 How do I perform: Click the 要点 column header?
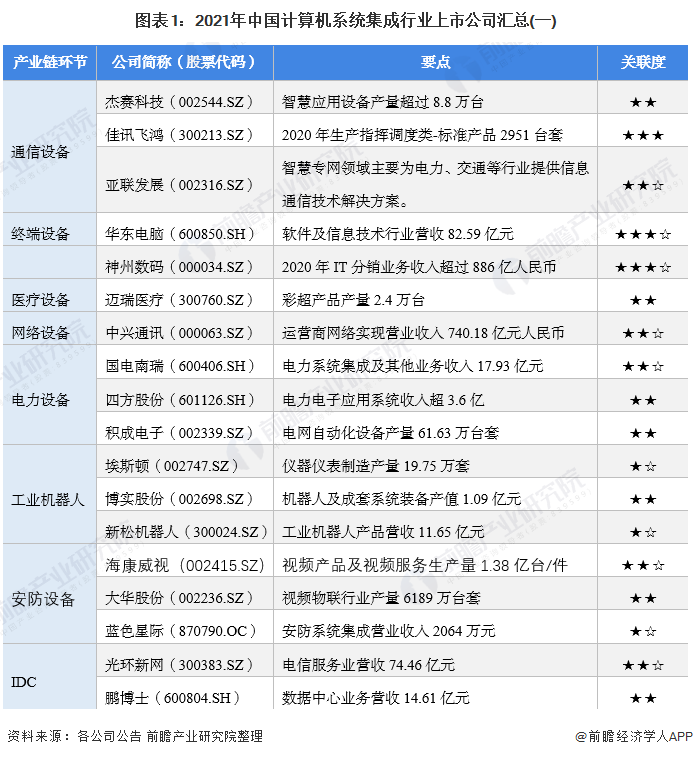(435, 62)
